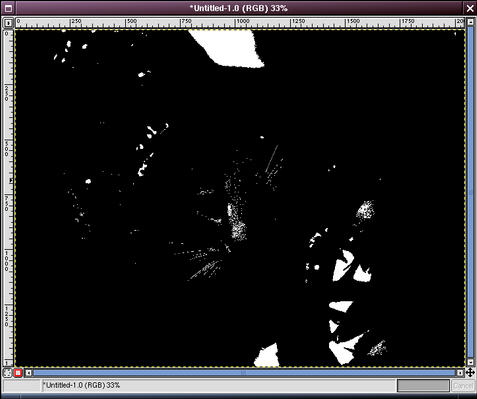Close the Untitled-1.0 image window
Image resolution: width=477 pixels, height=399 pixels.
470,8
